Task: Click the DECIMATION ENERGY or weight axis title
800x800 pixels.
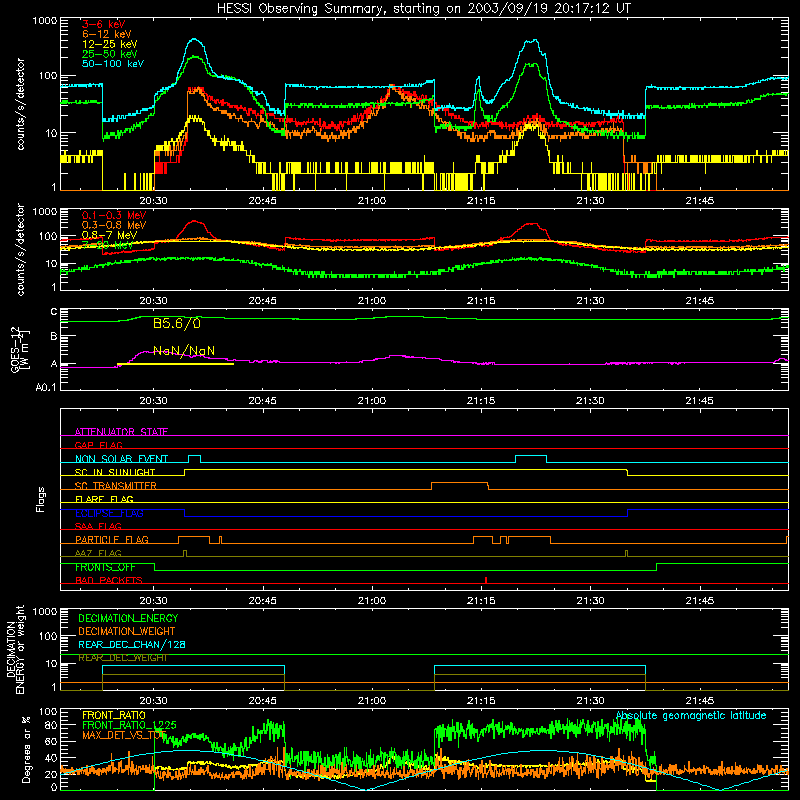Action: 15,649
